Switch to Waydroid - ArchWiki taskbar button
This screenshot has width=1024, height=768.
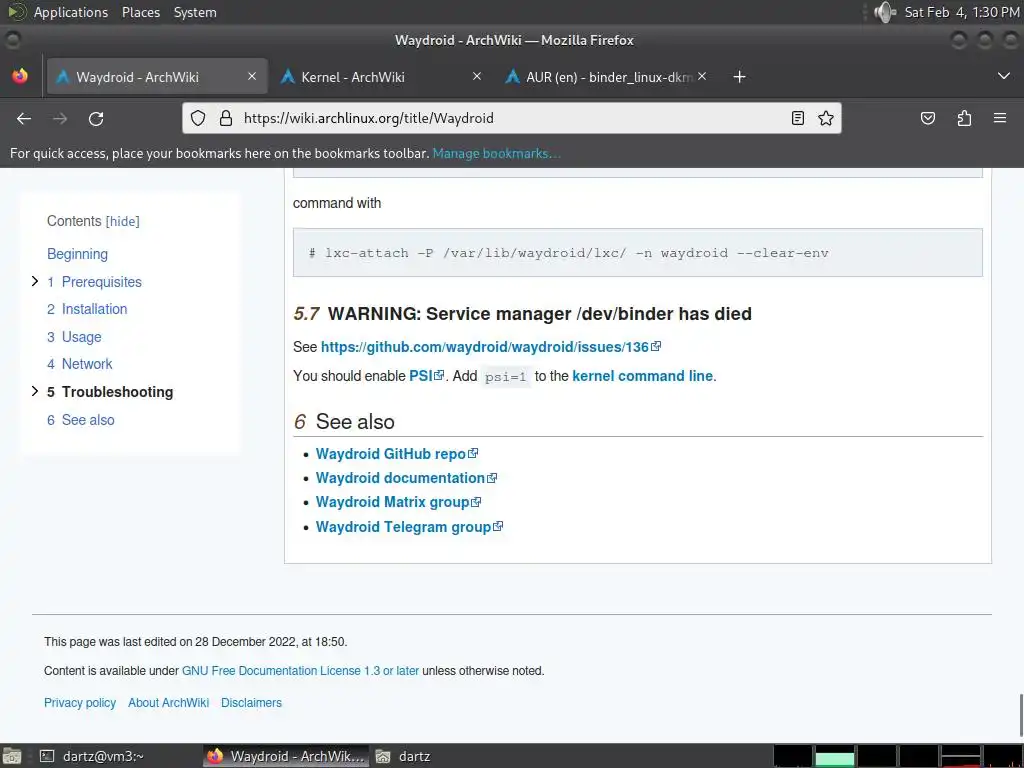pos(286,756)
